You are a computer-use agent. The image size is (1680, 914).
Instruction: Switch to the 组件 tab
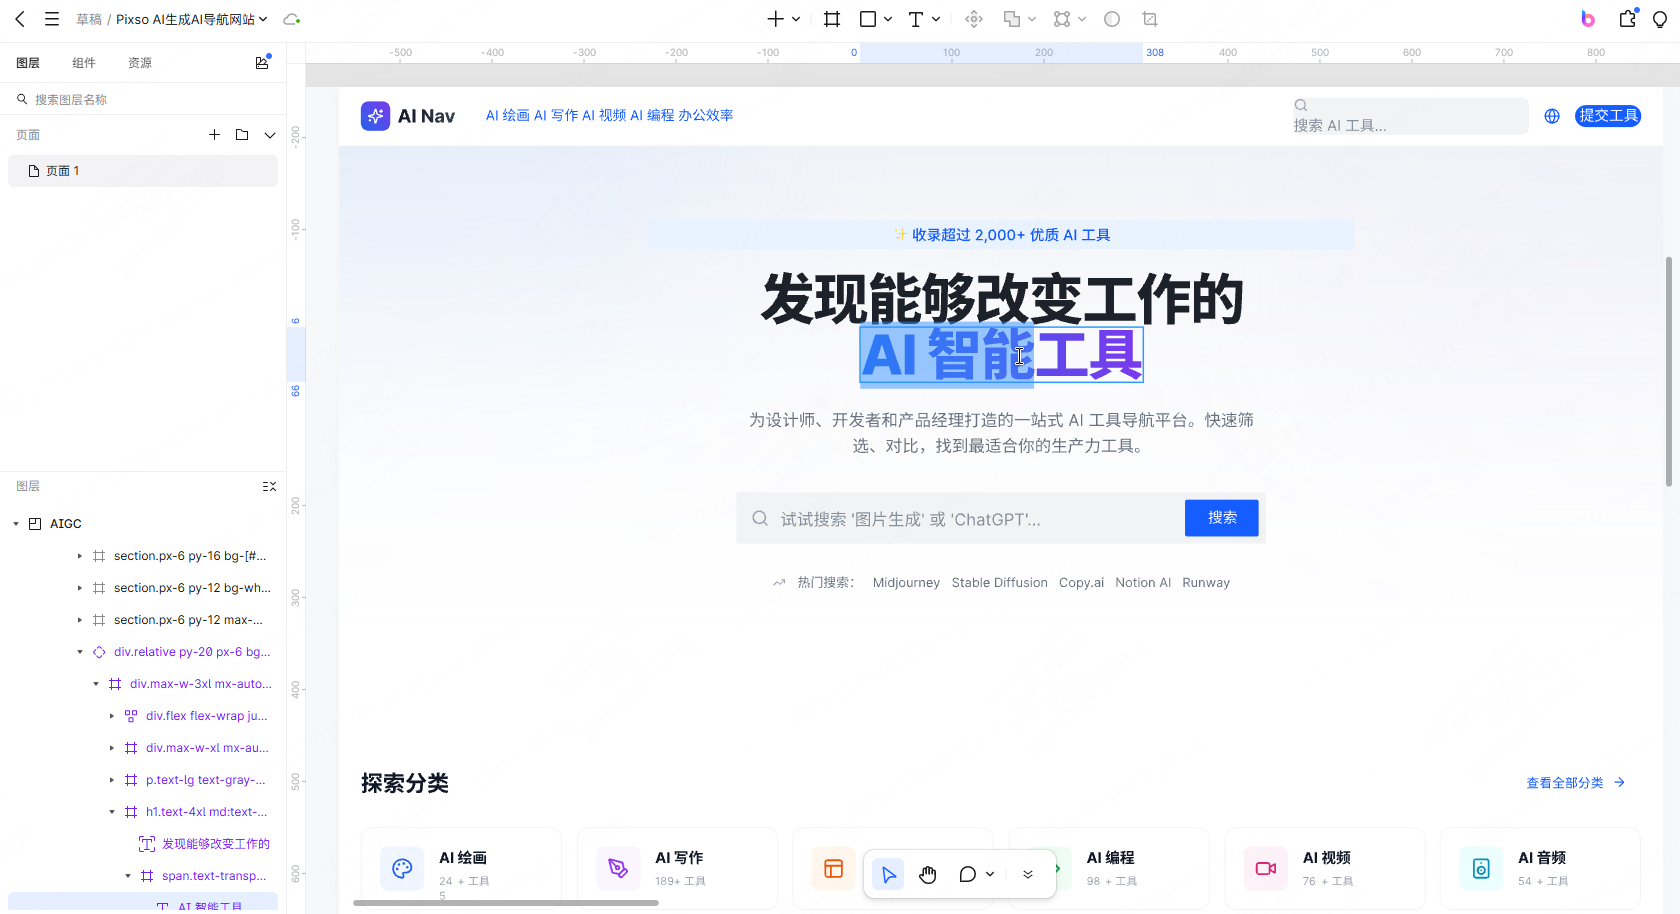pyautogui.click(x=84, y=62)
